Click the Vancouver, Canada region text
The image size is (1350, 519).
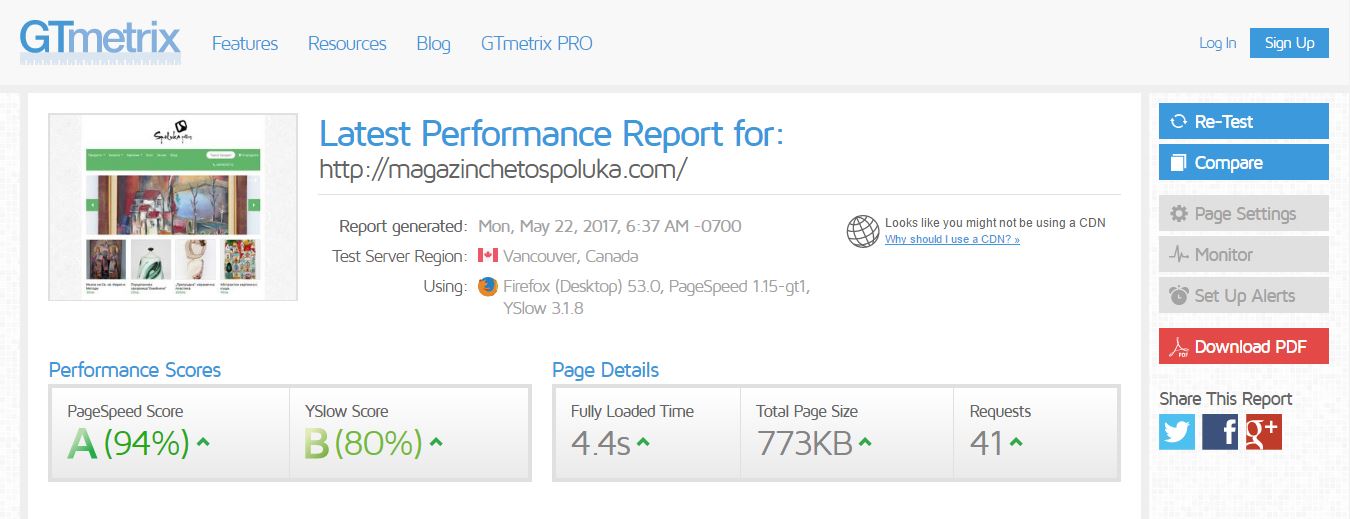click(571, 256)
